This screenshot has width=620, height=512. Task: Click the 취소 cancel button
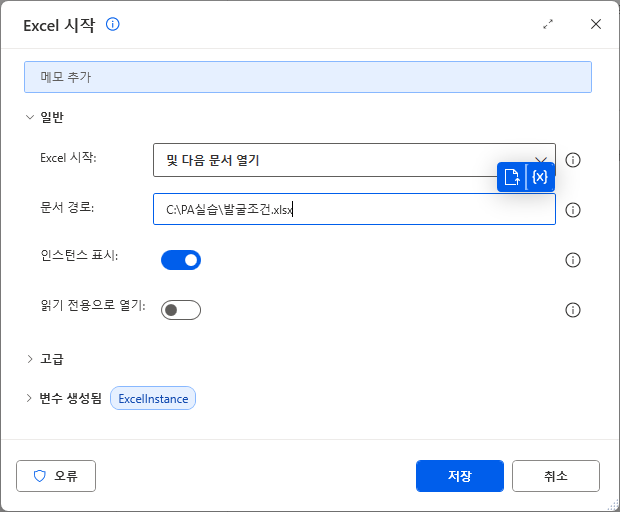tap(556, 476)
